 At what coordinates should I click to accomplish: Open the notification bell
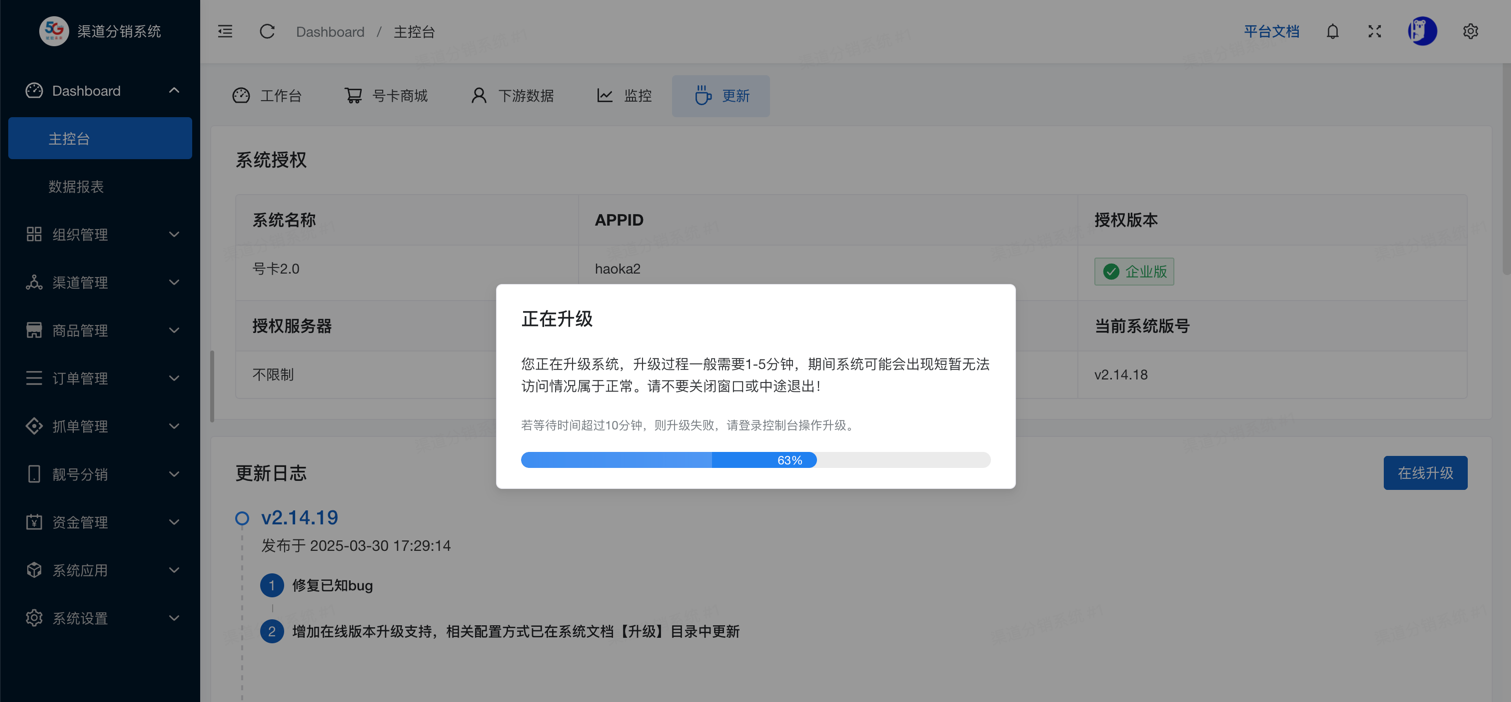(1332, 32)
